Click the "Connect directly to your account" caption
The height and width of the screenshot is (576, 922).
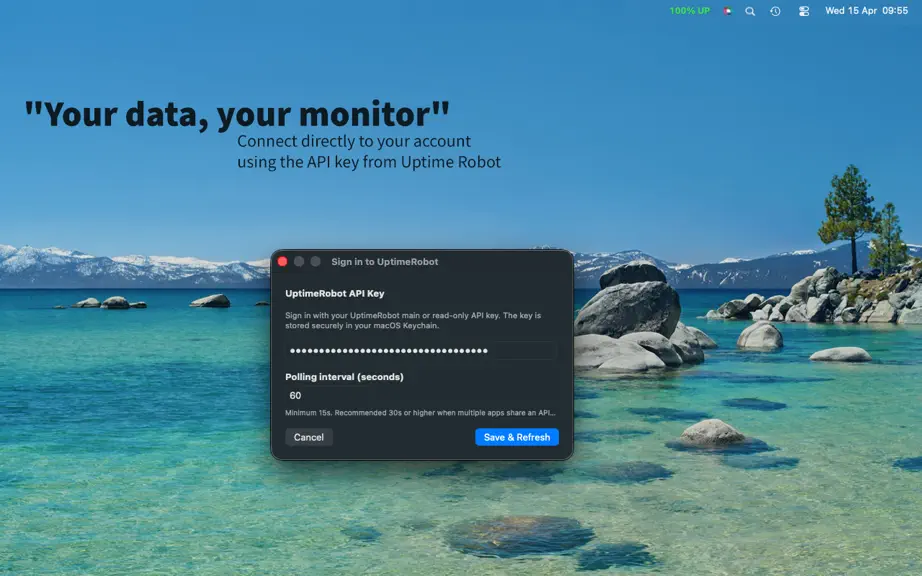click(x=354, y=141)
